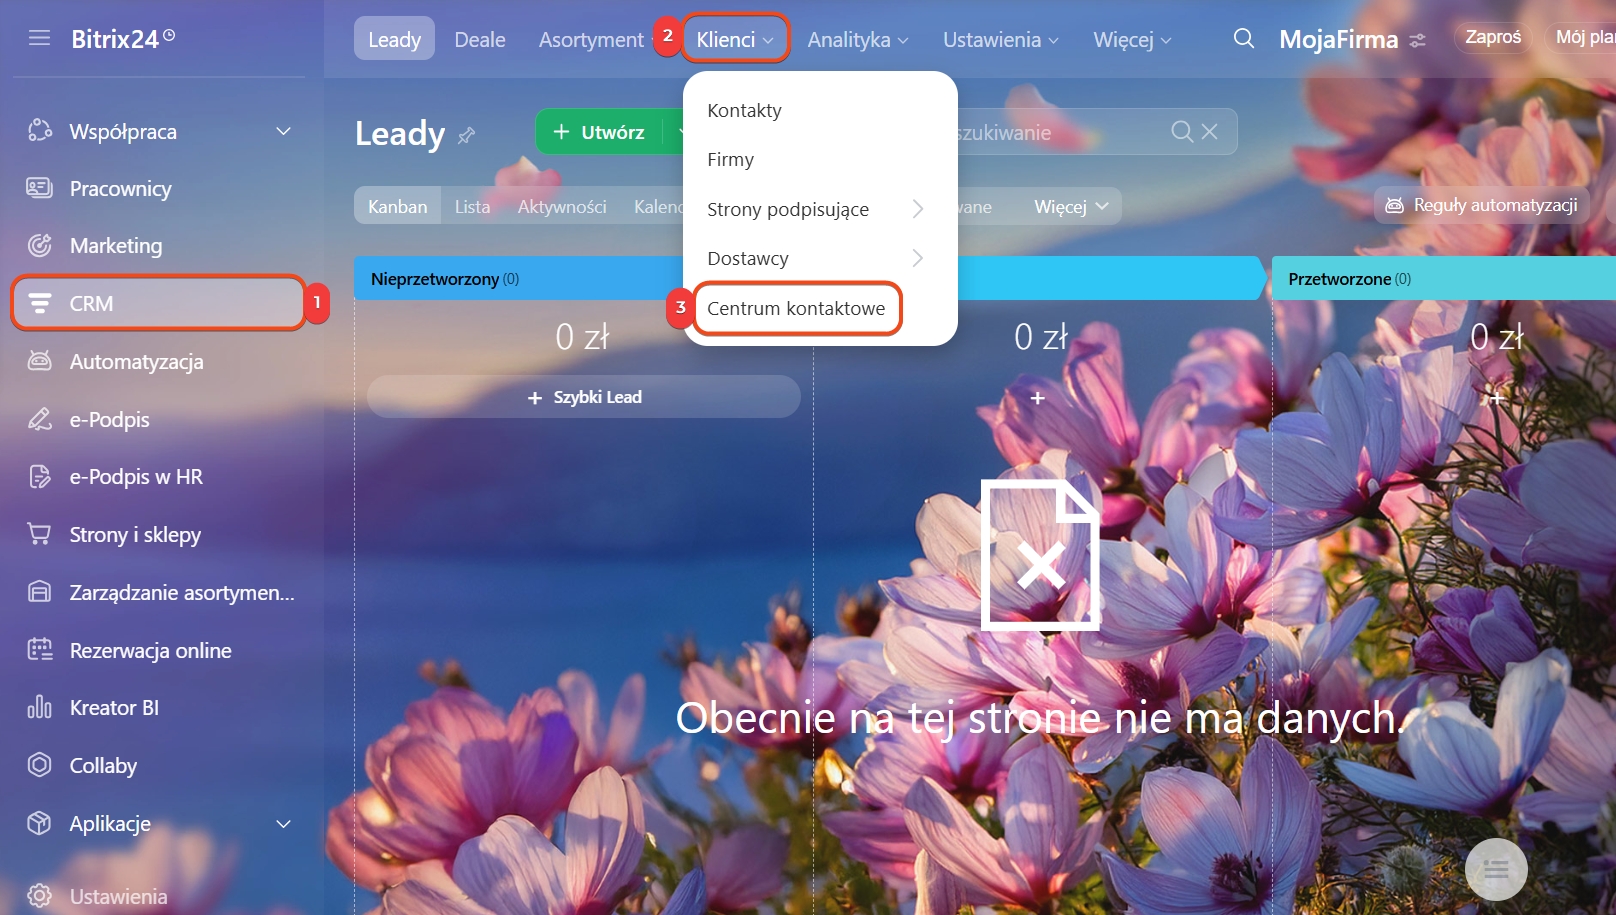Click the CRM sidebar icon

tap(39, 303)
